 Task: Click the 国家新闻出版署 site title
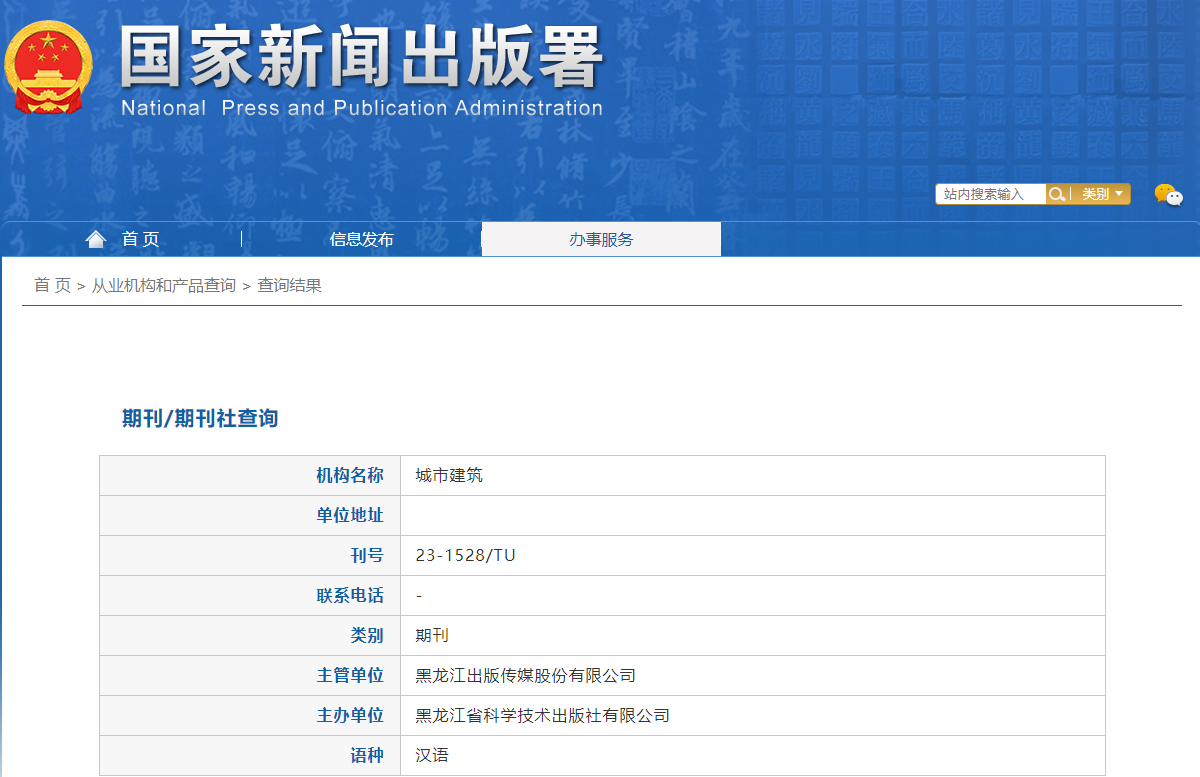click(361, 57)
